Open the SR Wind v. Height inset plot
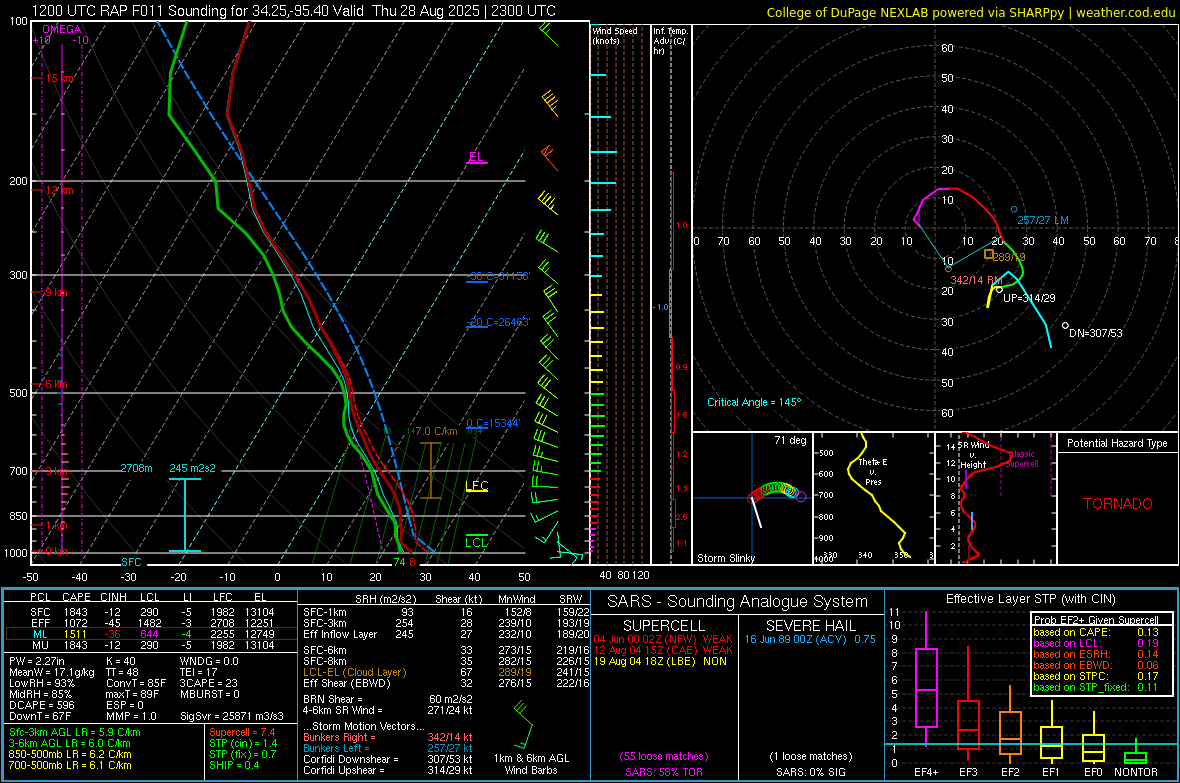Image resolution: width=1180 pixels, height=783 pixels. [995, 498]
